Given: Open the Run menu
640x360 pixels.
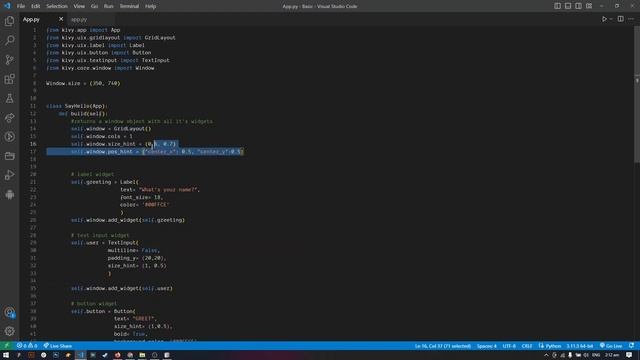Looking at the screenshot, I should [109, 6].
